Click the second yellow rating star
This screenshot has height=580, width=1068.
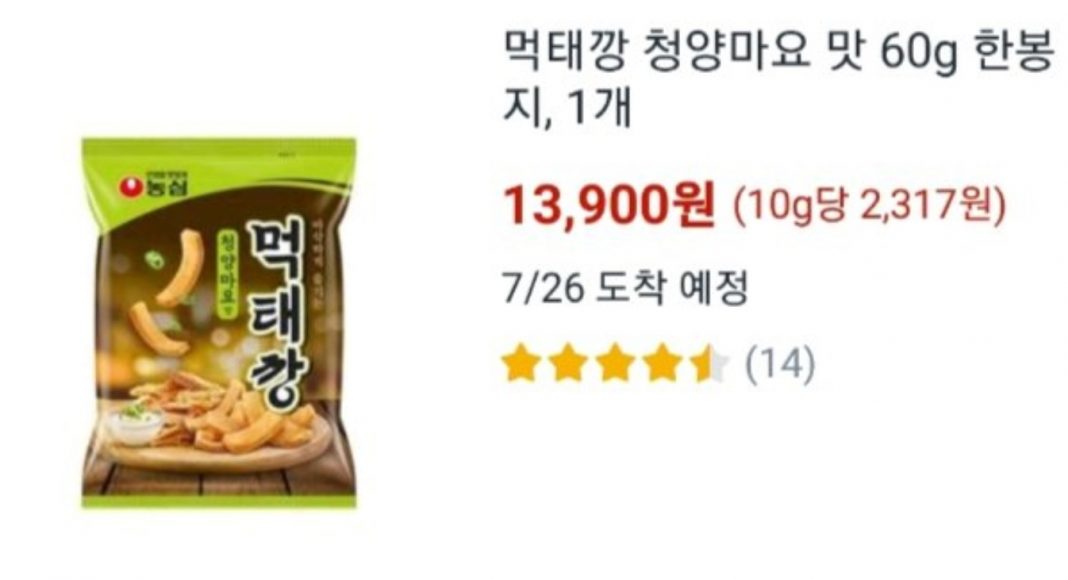pos(569,363)
